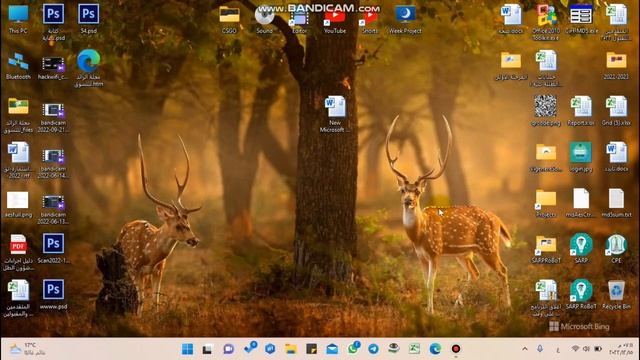Select the This PC desktop icon
This screenshot has width=640, height=360.
(18, 18)
